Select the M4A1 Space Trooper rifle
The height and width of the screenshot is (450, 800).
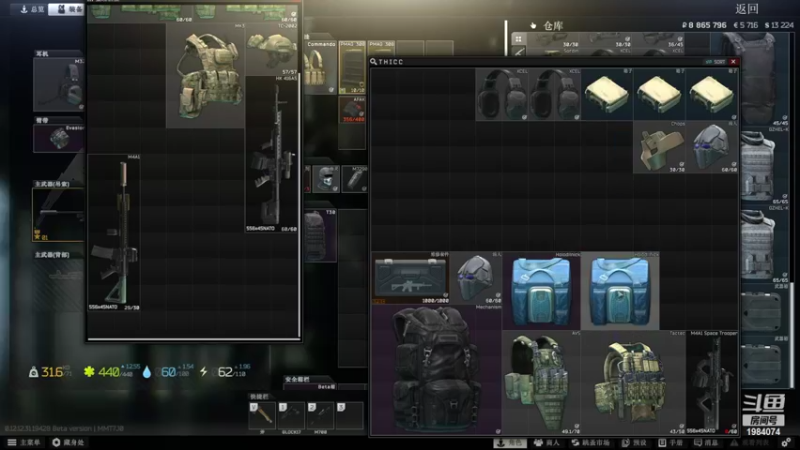pyautogui.click(x=712, y=383)
